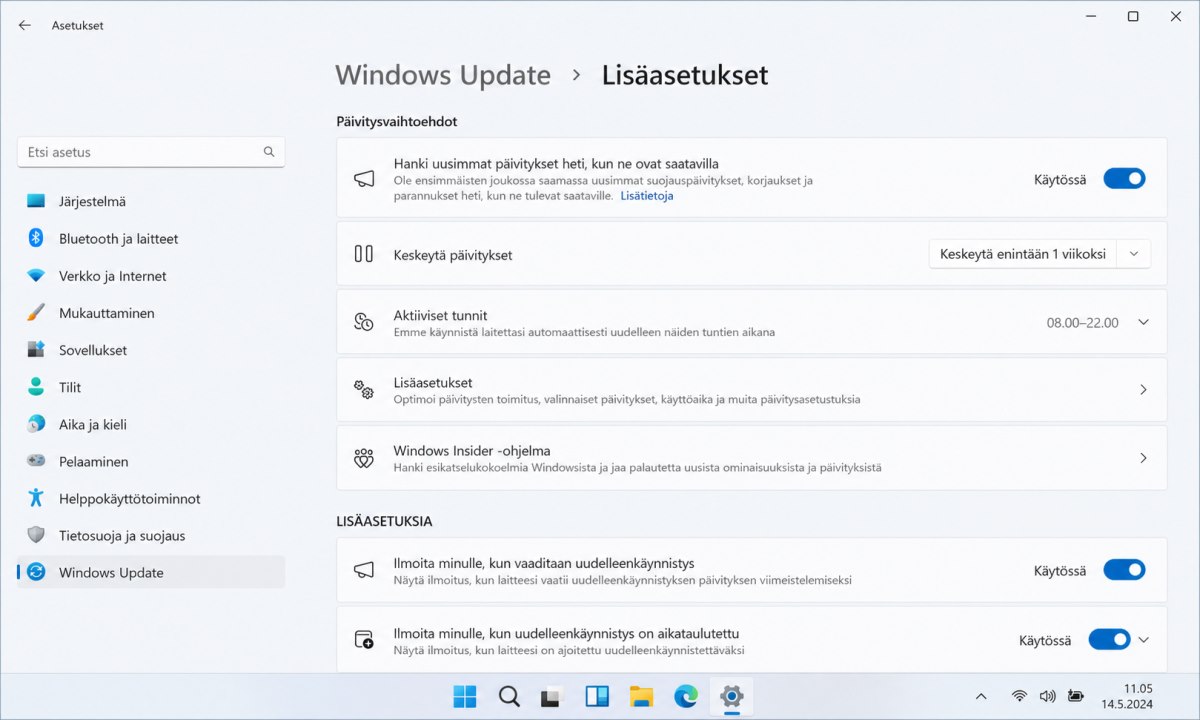This screenshot has height=720, width=1200.
Task: Click the Aktiiviset tunnit row title
Action: [x=441, y=315]
